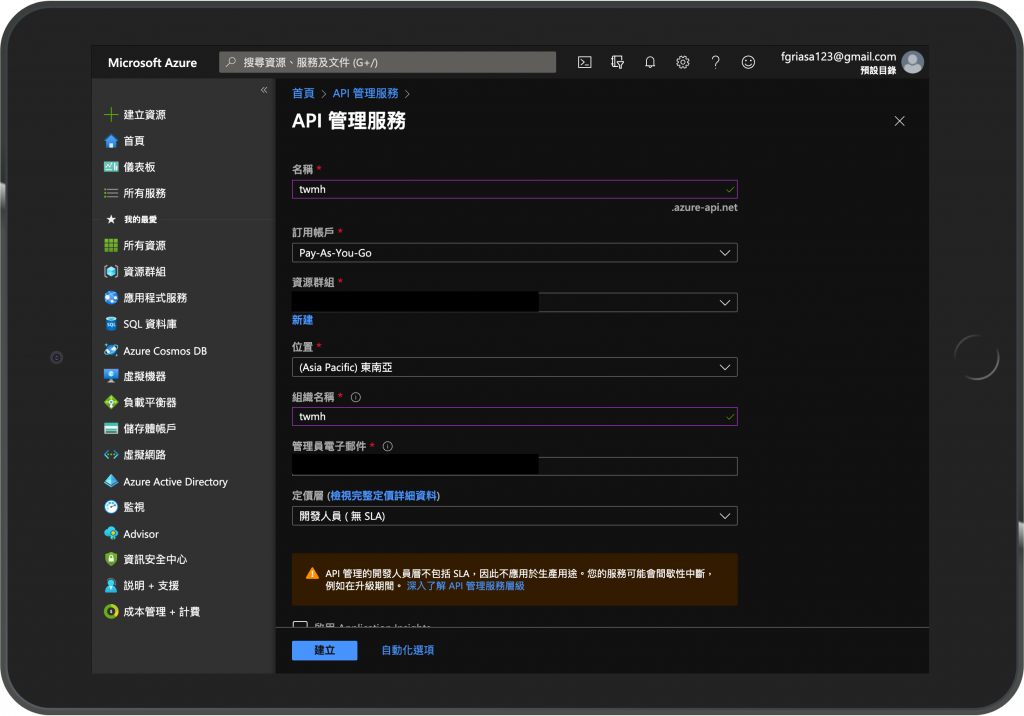Click the search resources box
Screen dimensions: 1024x716
[x=387, y=62]
